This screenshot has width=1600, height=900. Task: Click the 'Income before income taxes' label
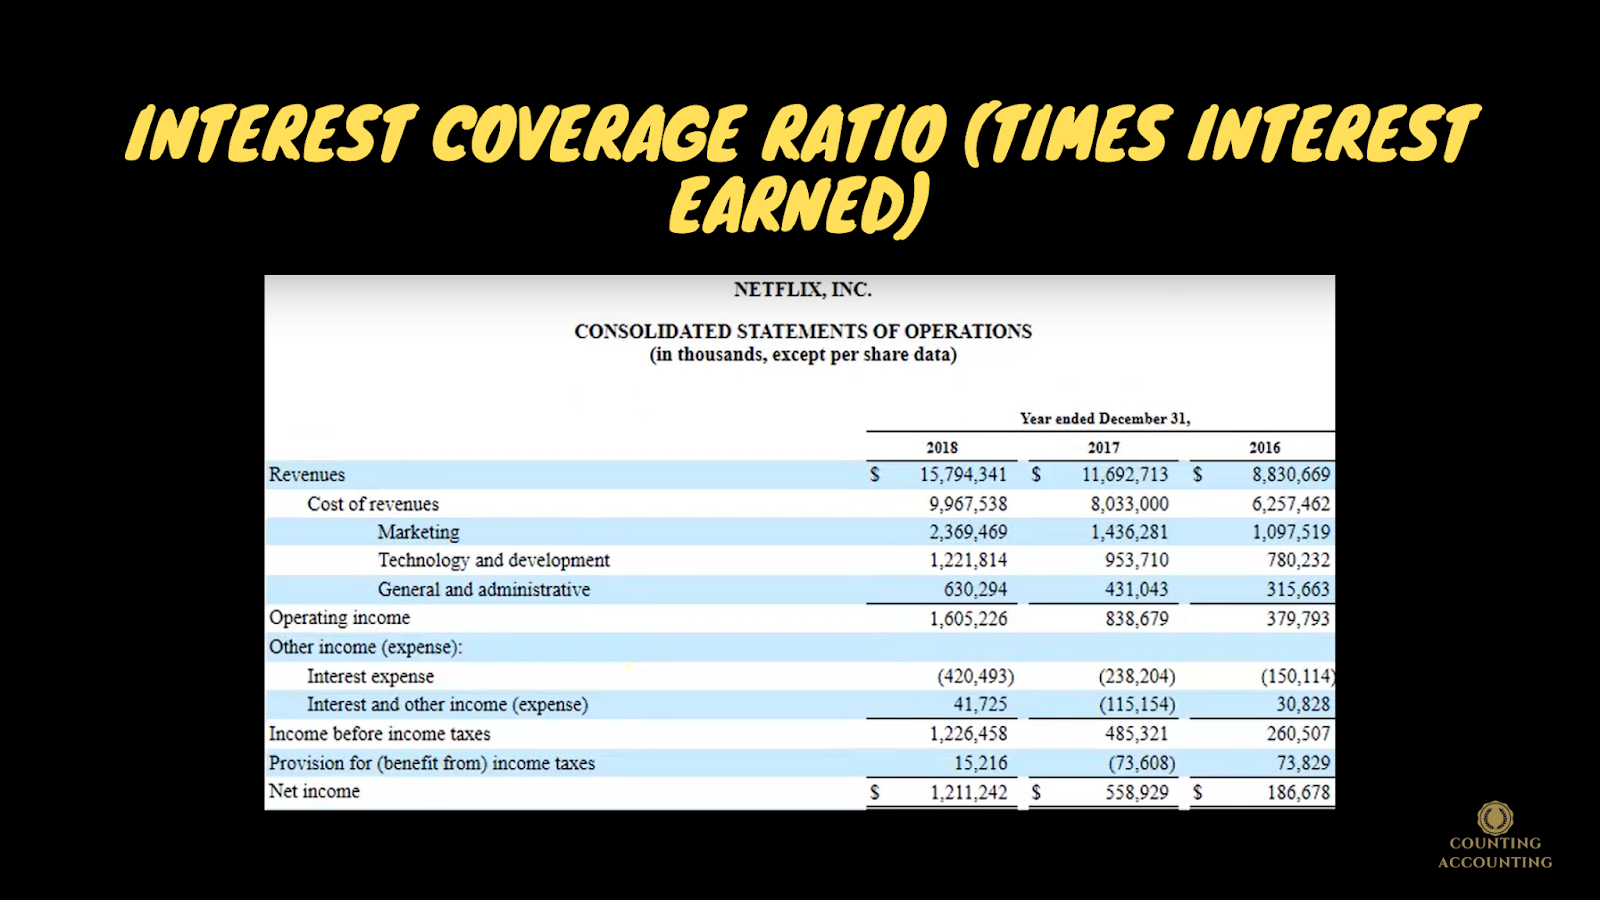(x=379, y=734)
